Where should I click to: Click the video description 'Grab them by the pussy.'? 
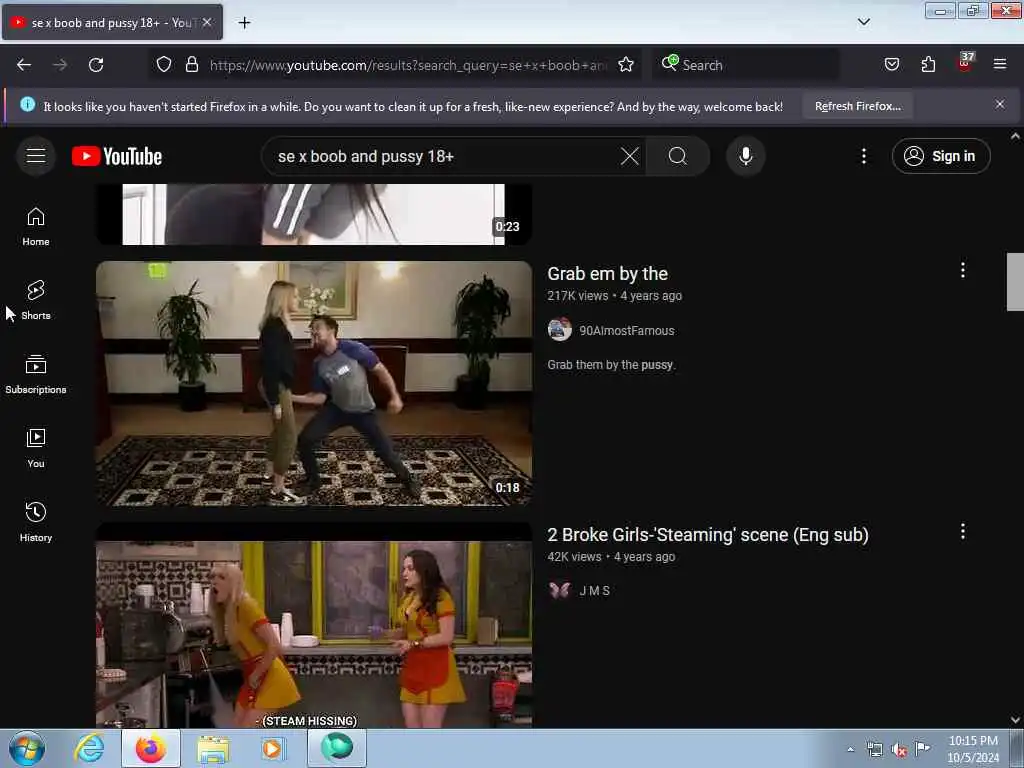611,364
